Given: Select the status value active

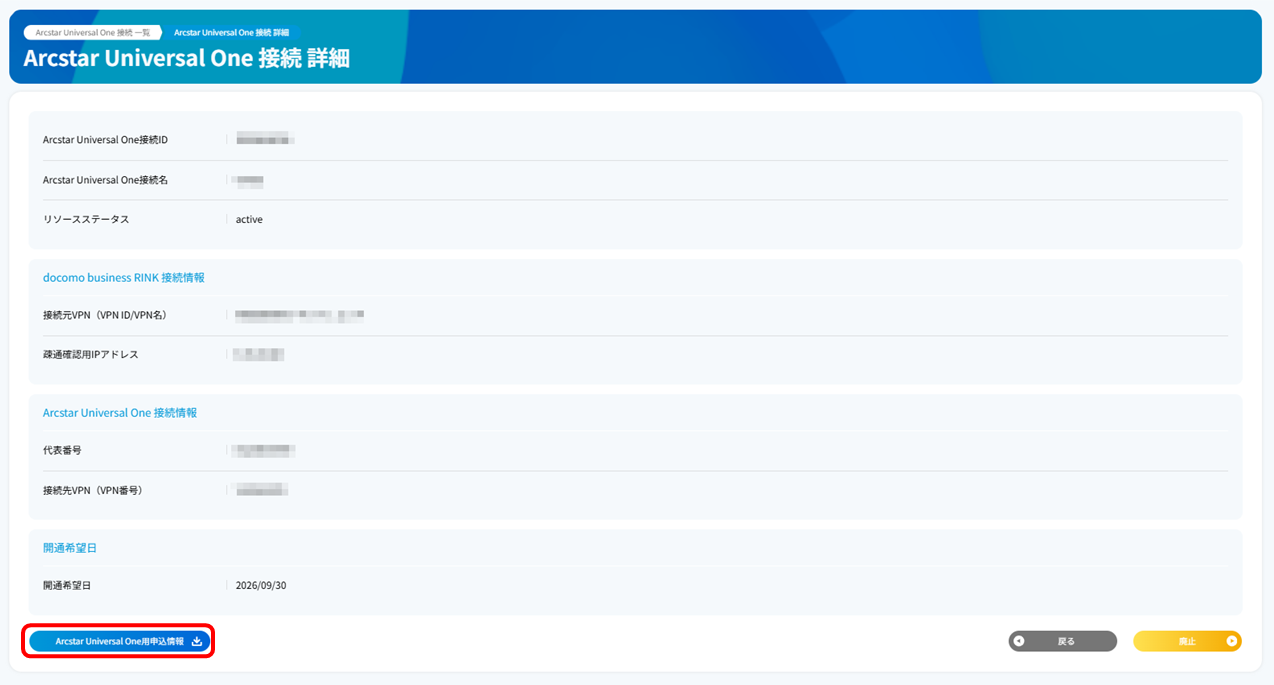Looking at the screenshot, I should pyautogui.click(x=249, y=219).
